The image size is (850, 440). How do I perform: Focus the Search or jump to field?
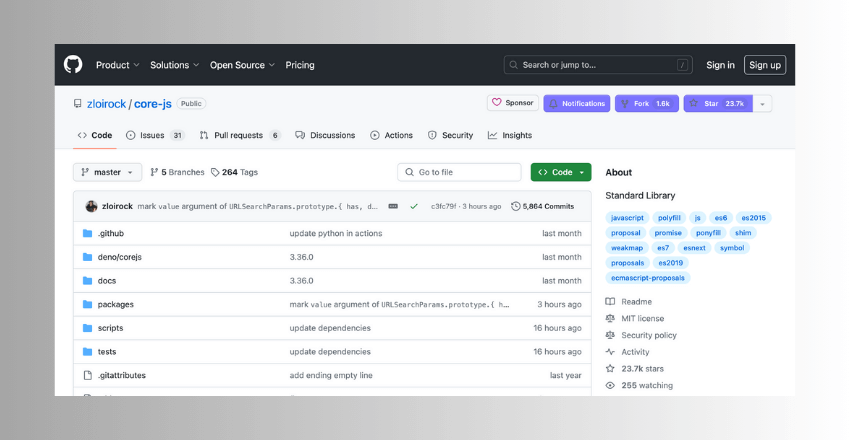pyautogui.click(x=598, y=65)
